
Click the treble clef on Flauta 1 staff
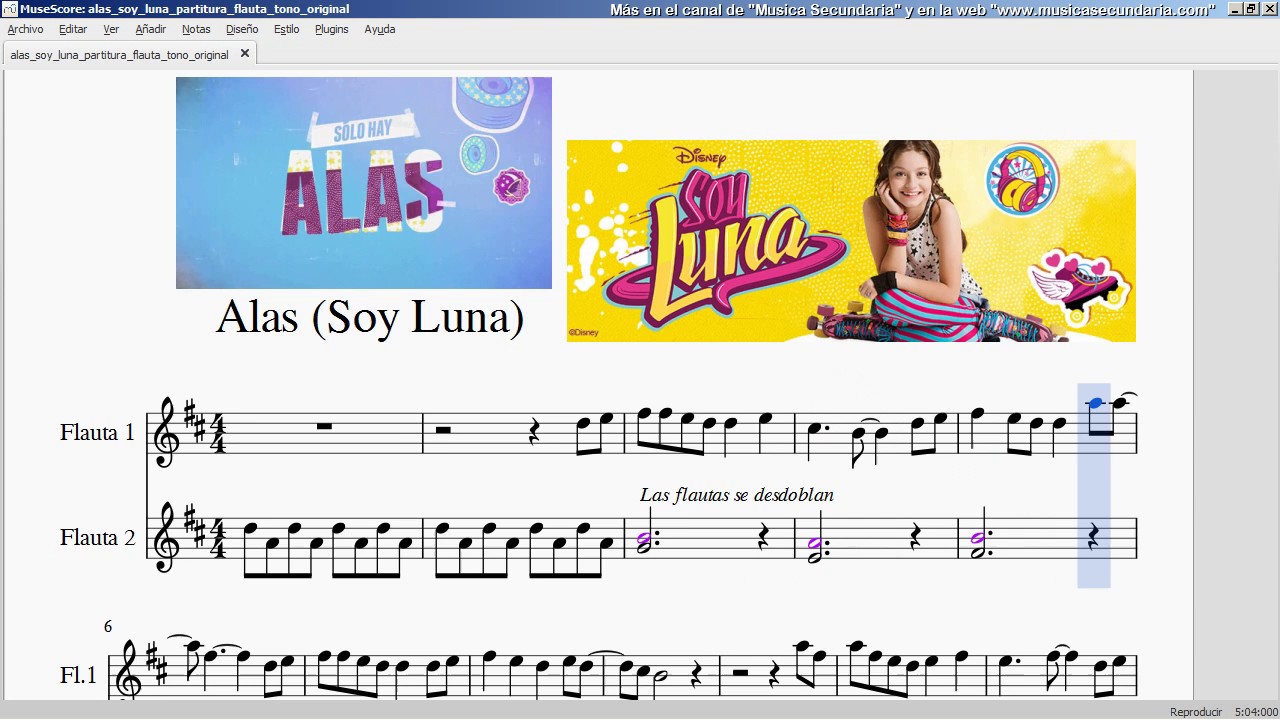click(x=166, y=432)
